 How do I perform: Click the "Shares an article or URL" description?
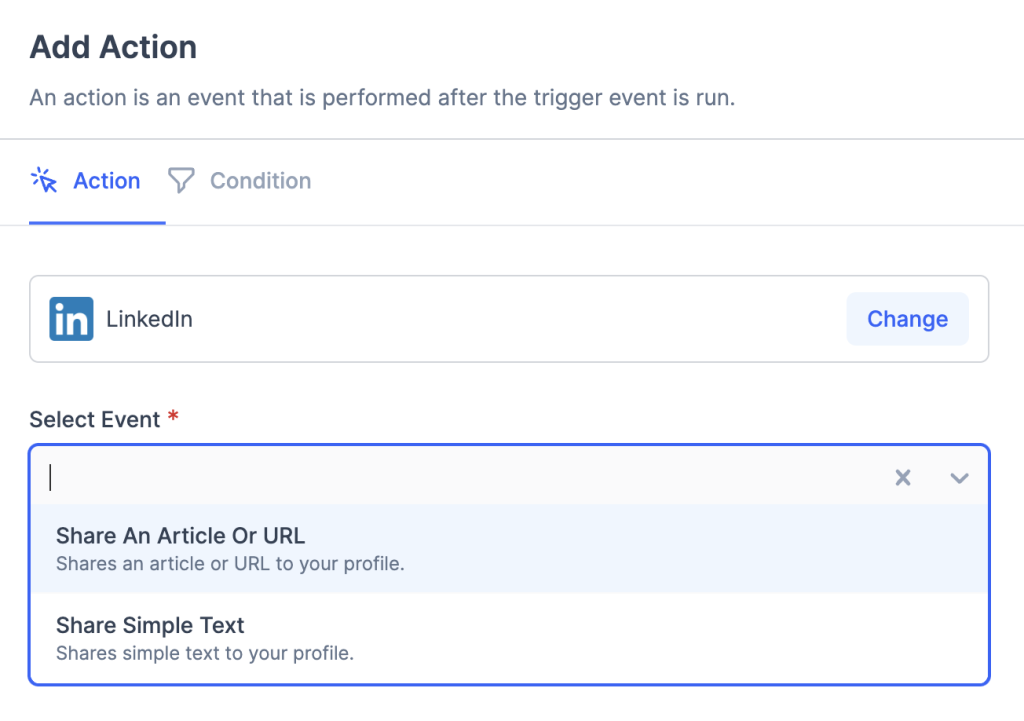pyautogui.click(x=230, y=564)
